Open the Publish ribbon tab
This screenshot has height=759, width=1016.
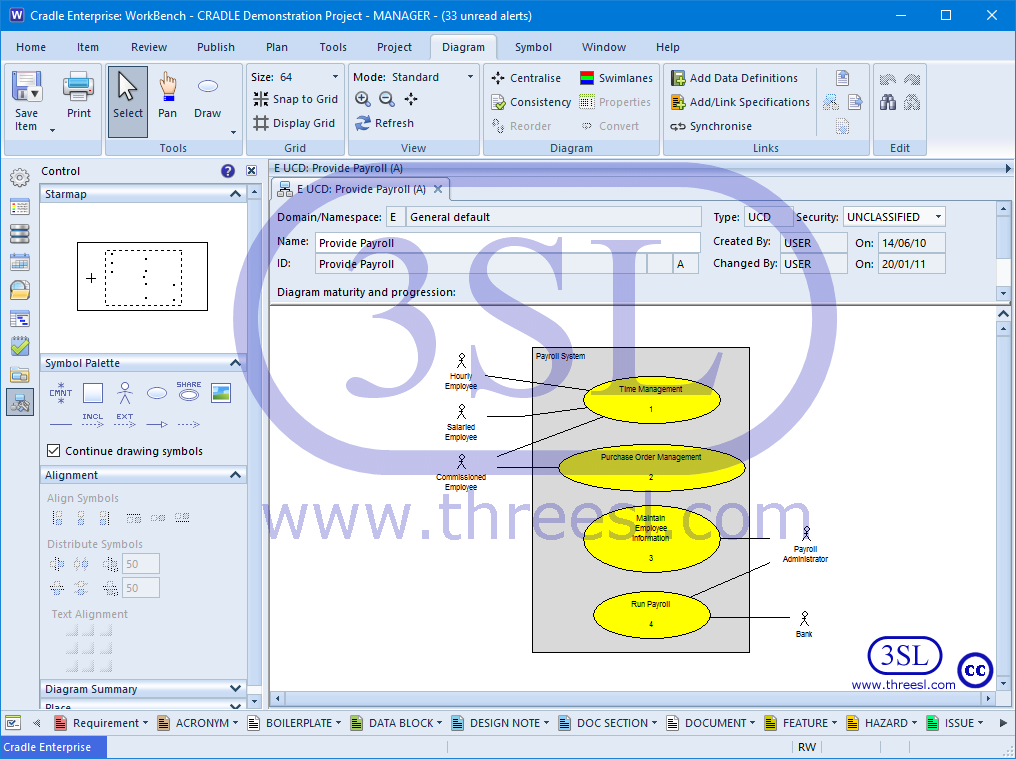(216, 47)
